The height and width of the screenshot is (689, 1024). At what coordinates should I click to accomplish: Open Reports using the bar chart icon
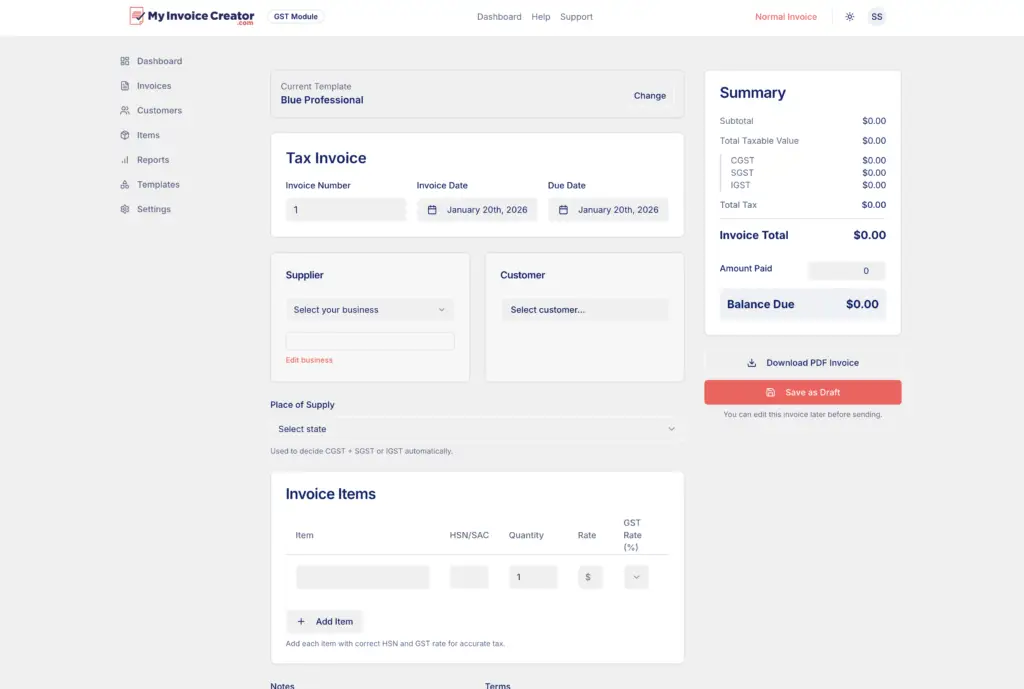(124, 159)
